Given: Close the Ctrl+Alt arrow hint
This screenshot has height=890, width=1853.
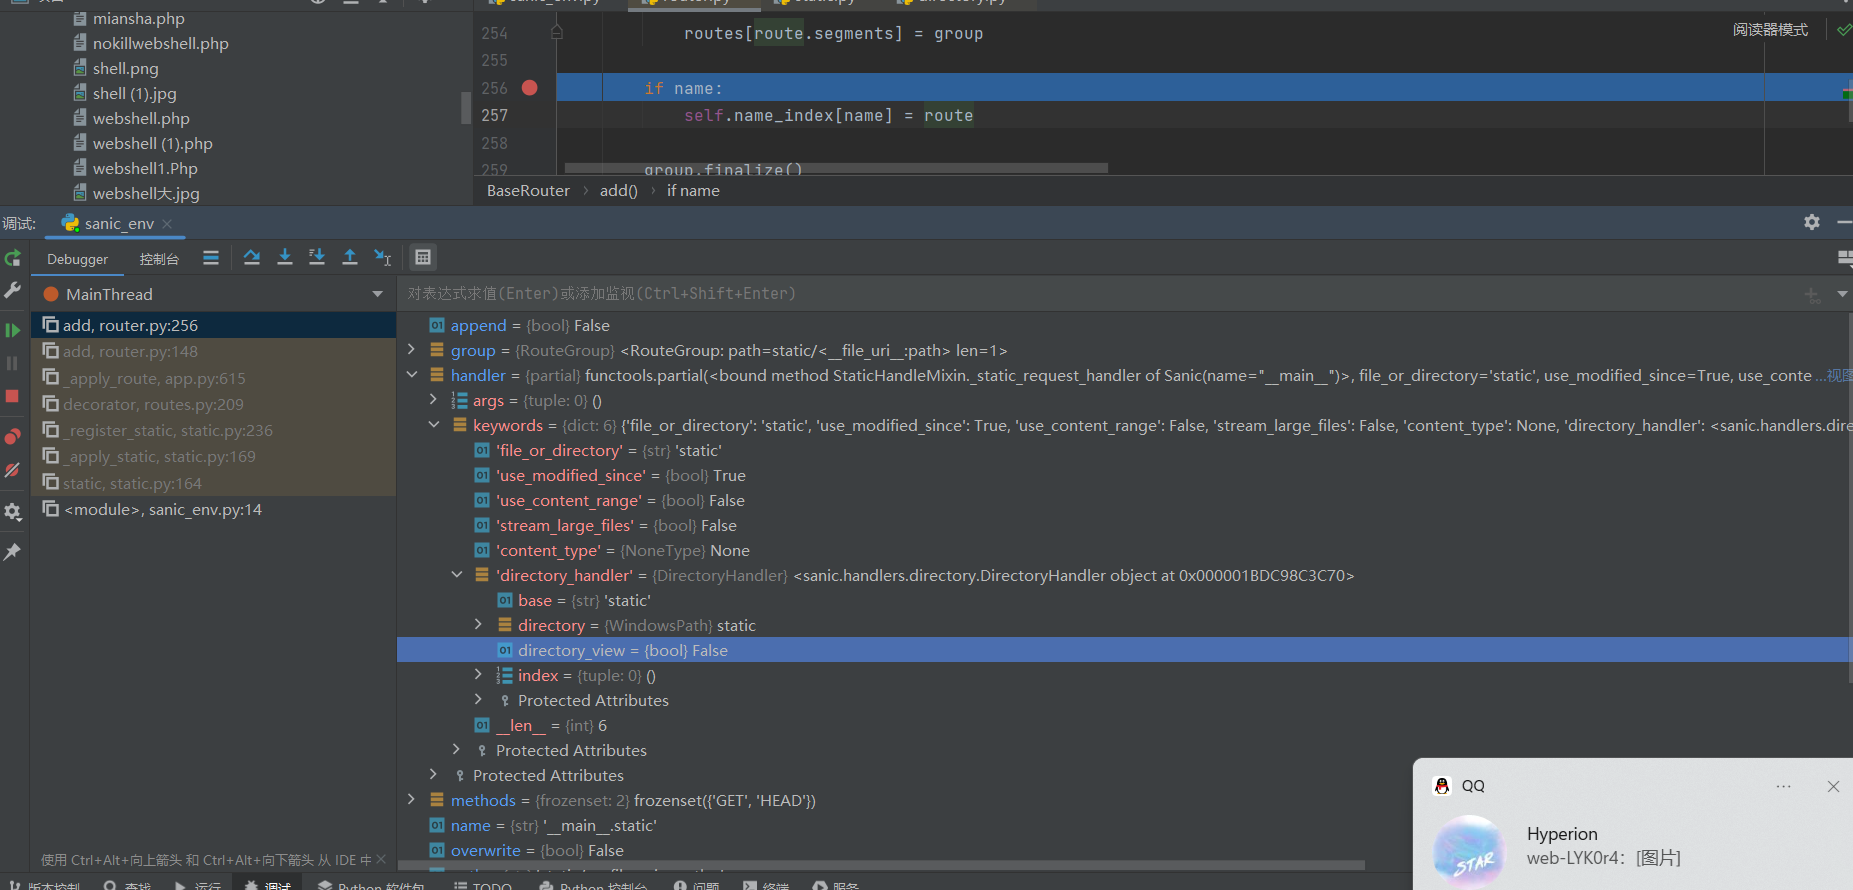Looking at the screenshot, I should tap(381, 859).
